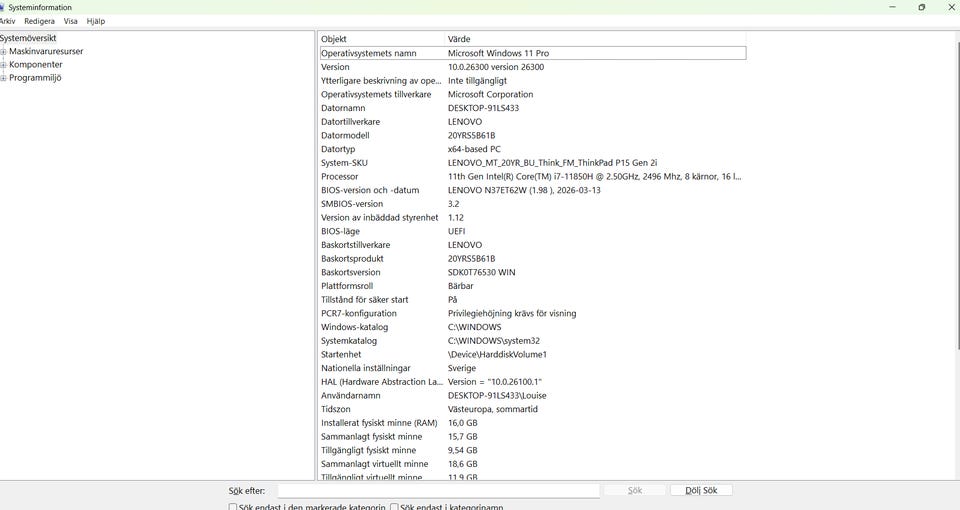Select the Version av inbäddad styrenhet row

(x=533, y=217)
